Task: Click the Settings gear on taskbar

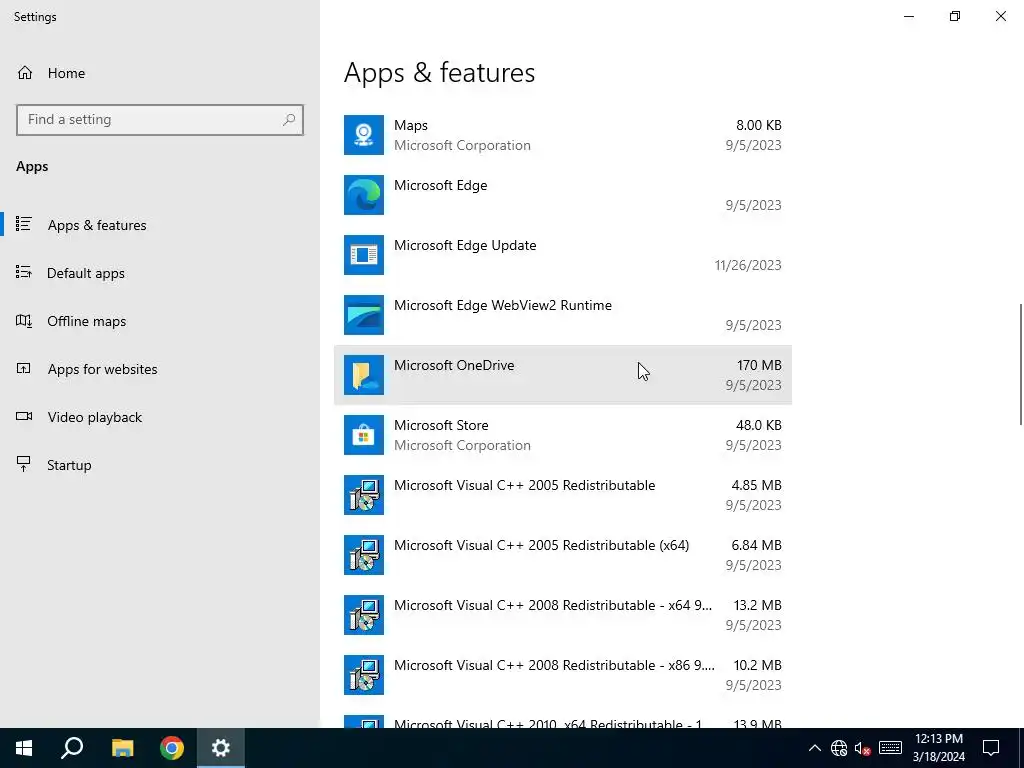Action: (x=221, y=748)
